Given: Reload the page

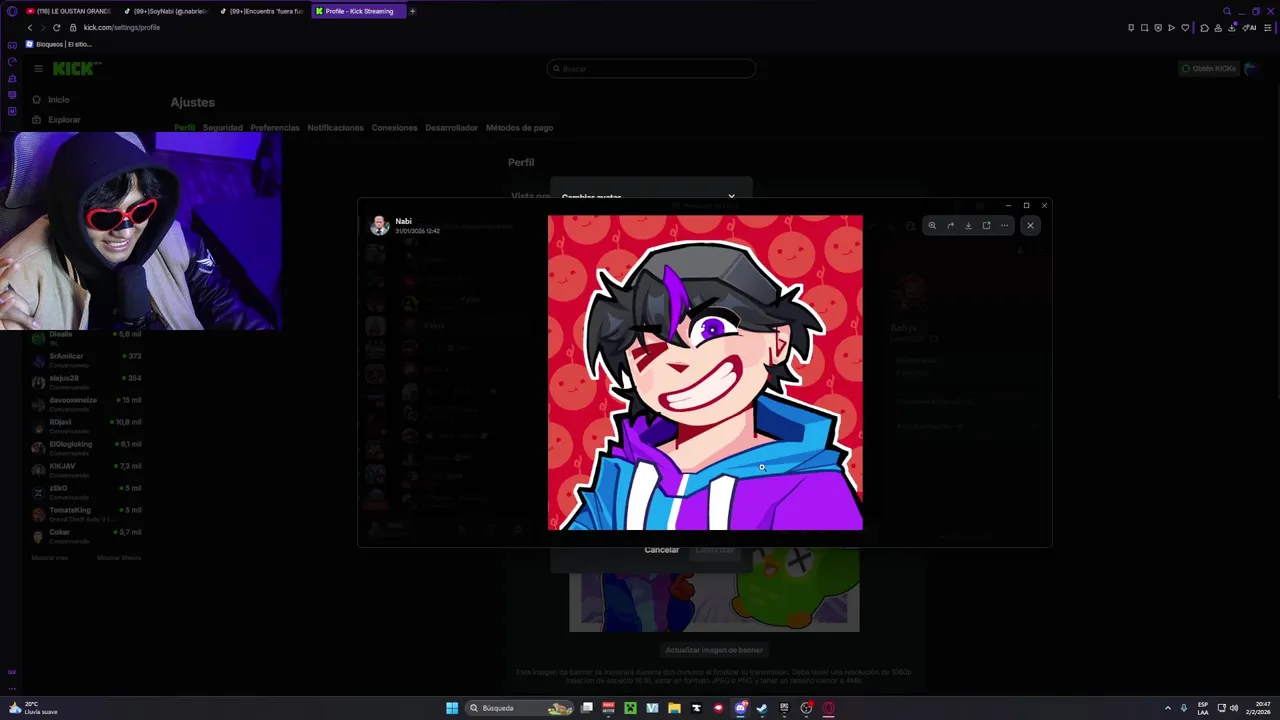Looking at the screenshot, I should point(56,27).
